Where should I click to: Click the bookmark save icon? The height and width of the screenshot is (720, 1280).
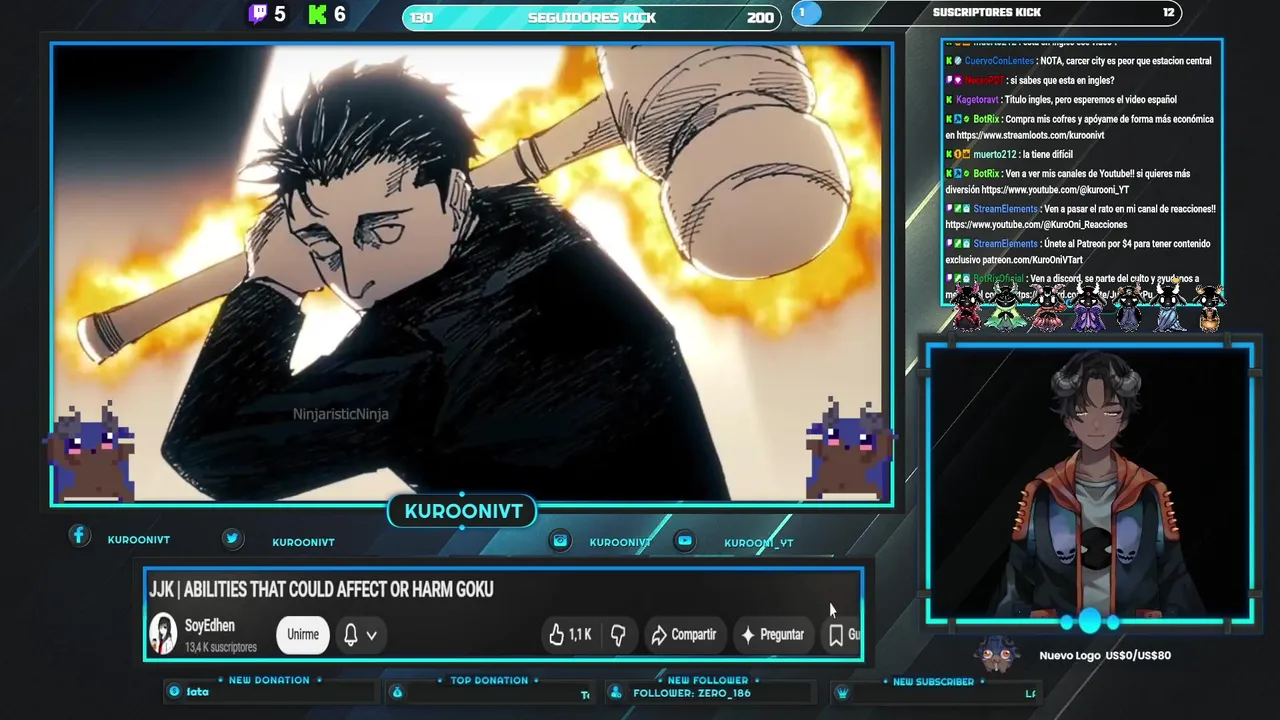point(836,634)
